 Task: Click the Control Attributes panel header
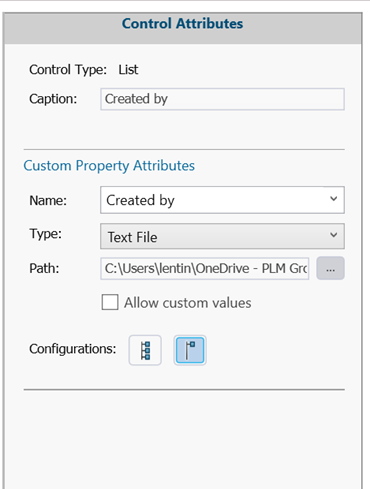tap(183, 28)
